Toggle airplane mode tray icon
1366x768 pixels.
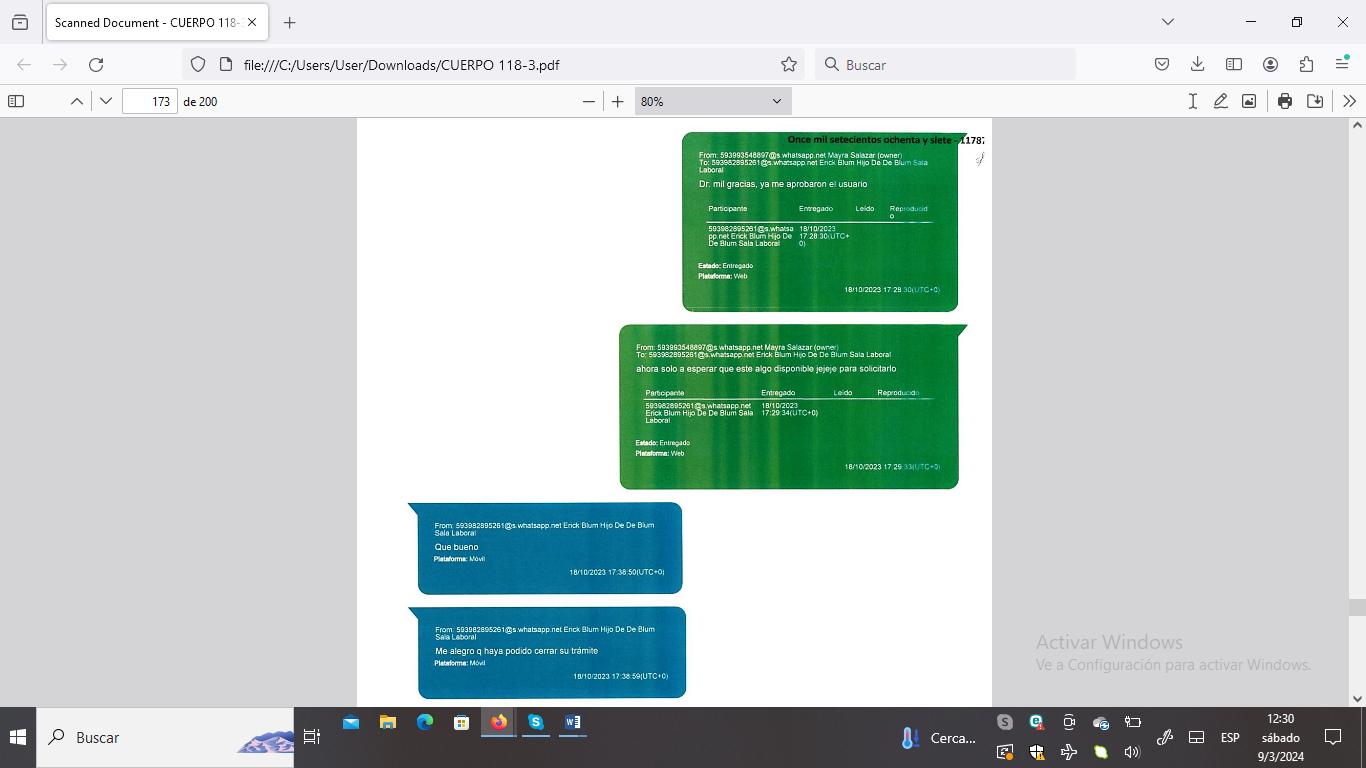(1068, 752)
